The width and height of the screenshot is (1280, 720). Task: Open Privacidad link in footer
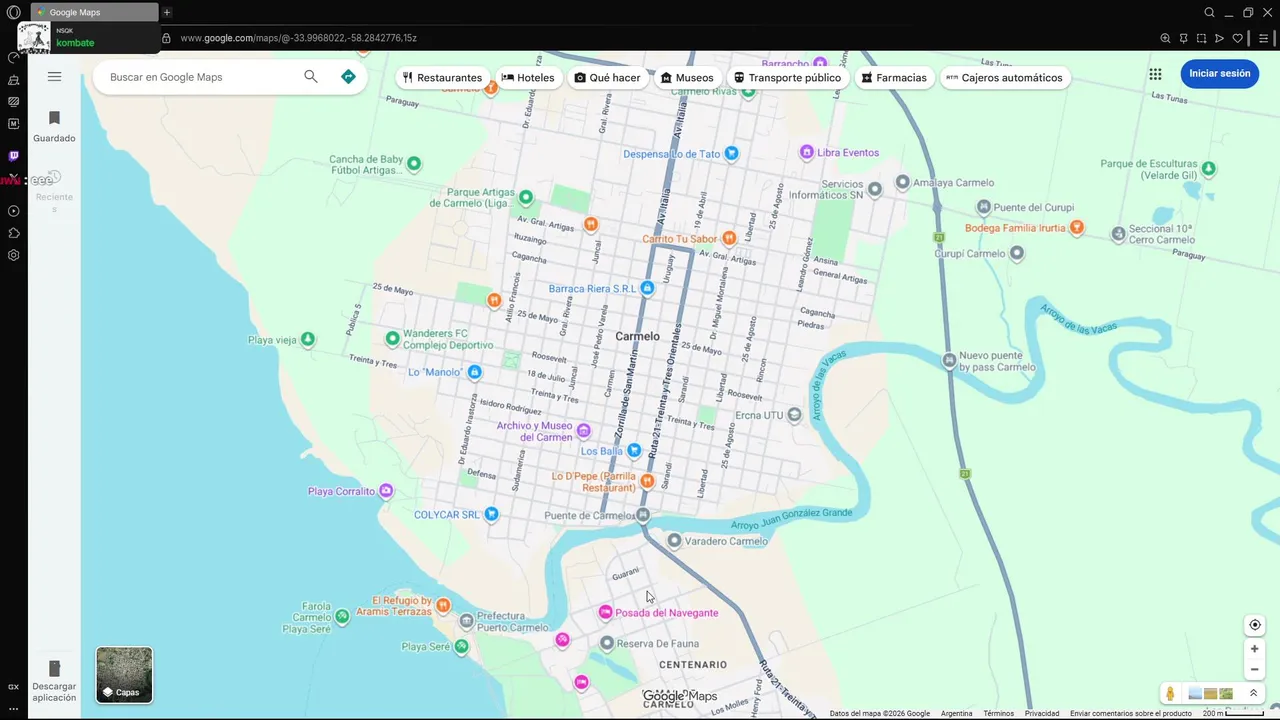point(1042,713)
